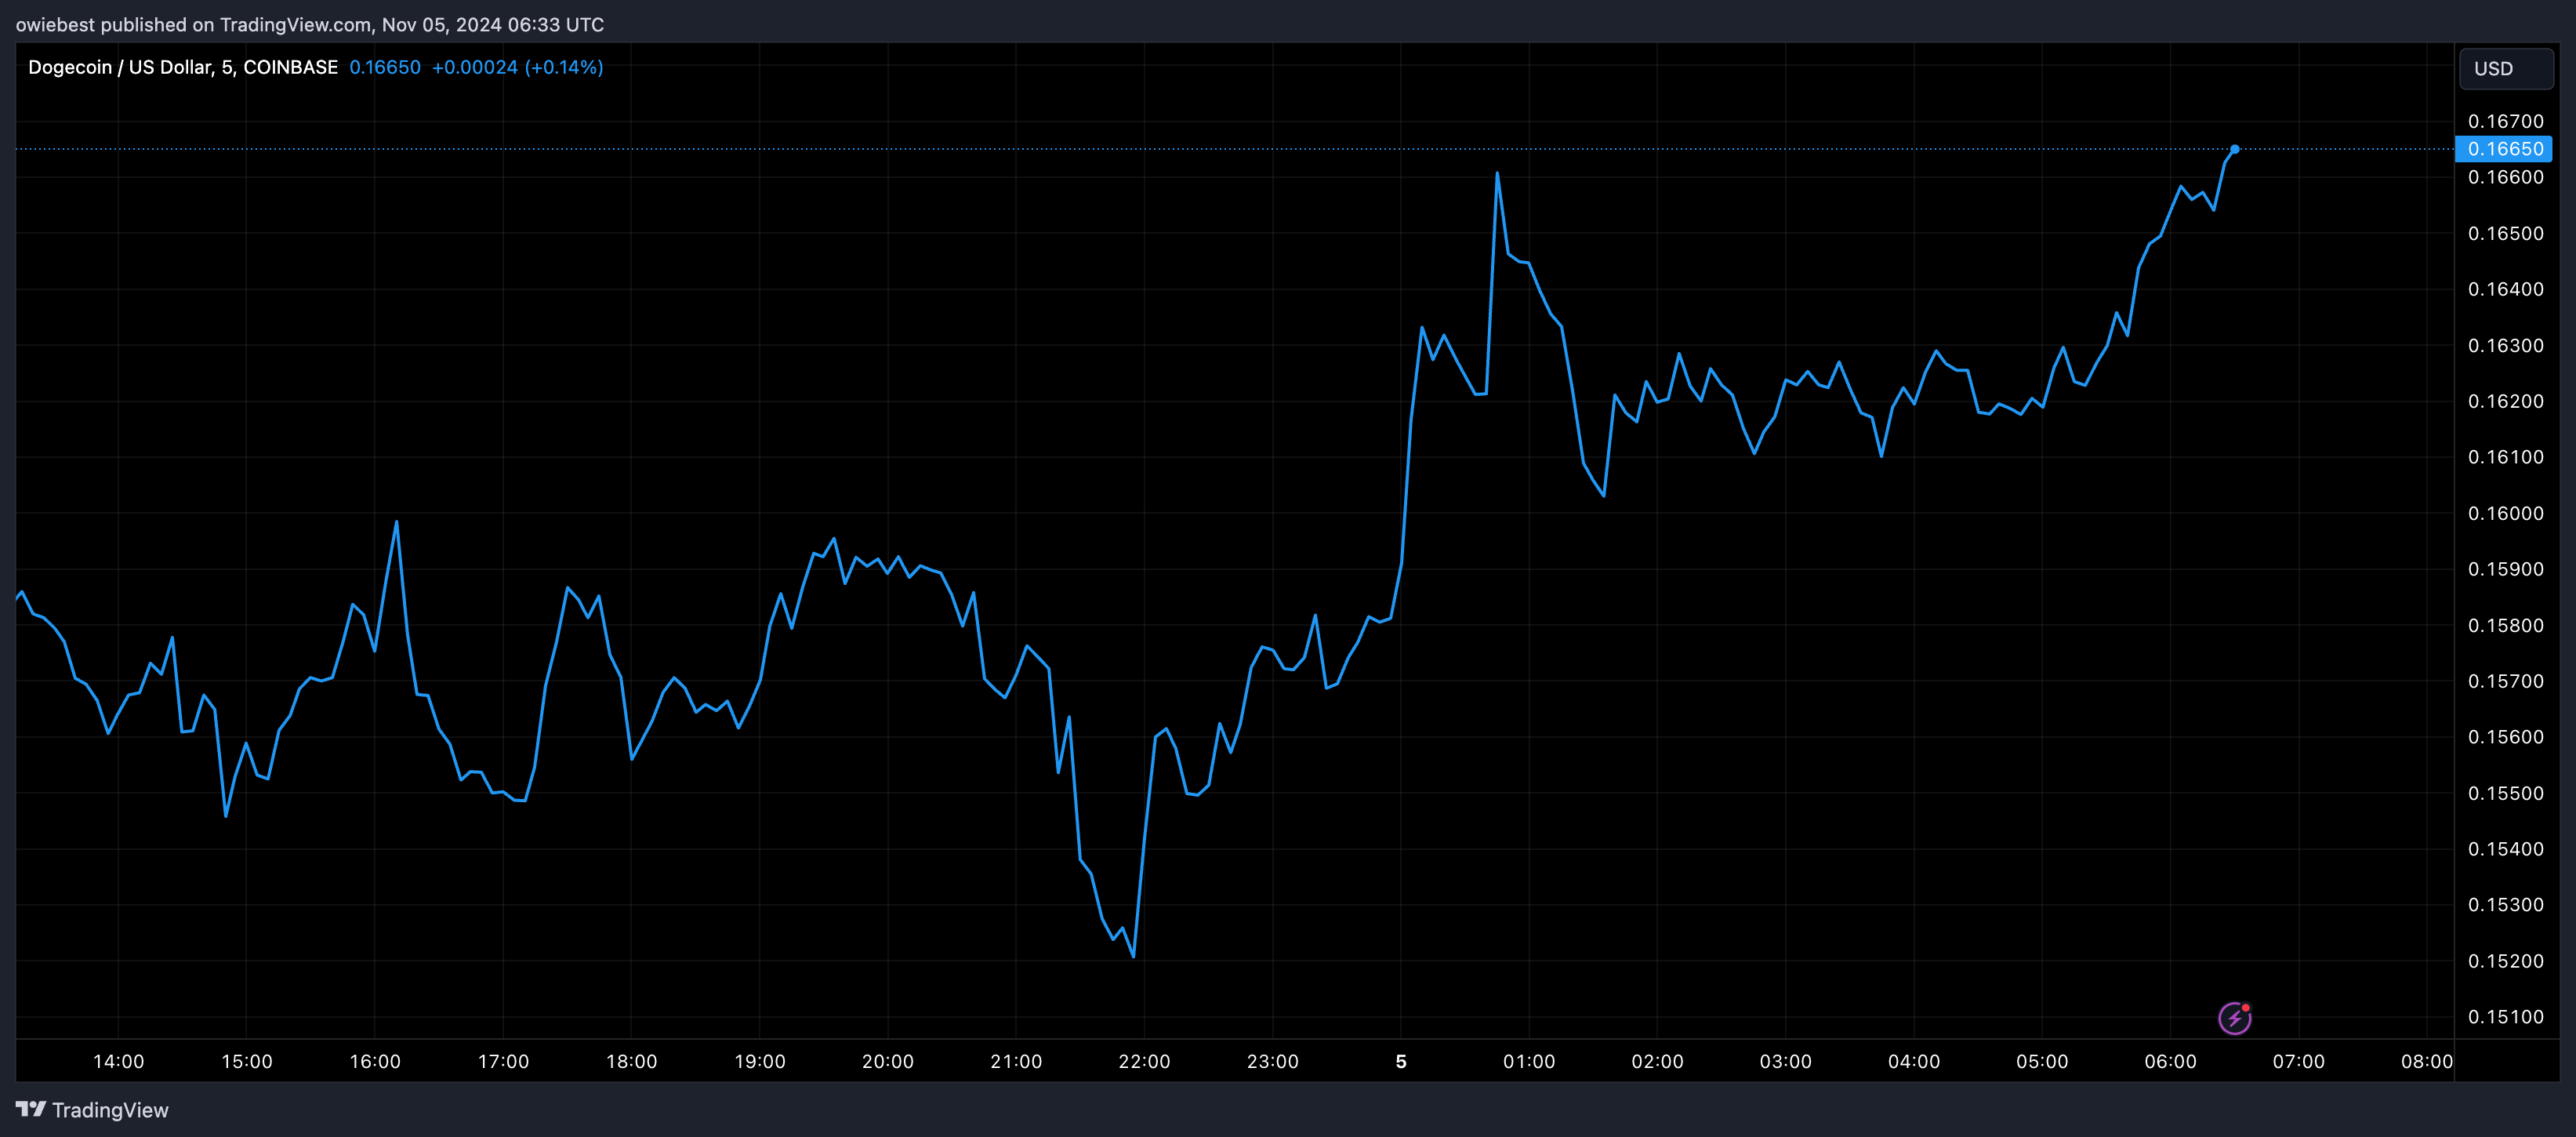Click the 20:00 time axis label
Image resolution: width=2576 pixels, height=1137 pixels.
pos(888,1062)
